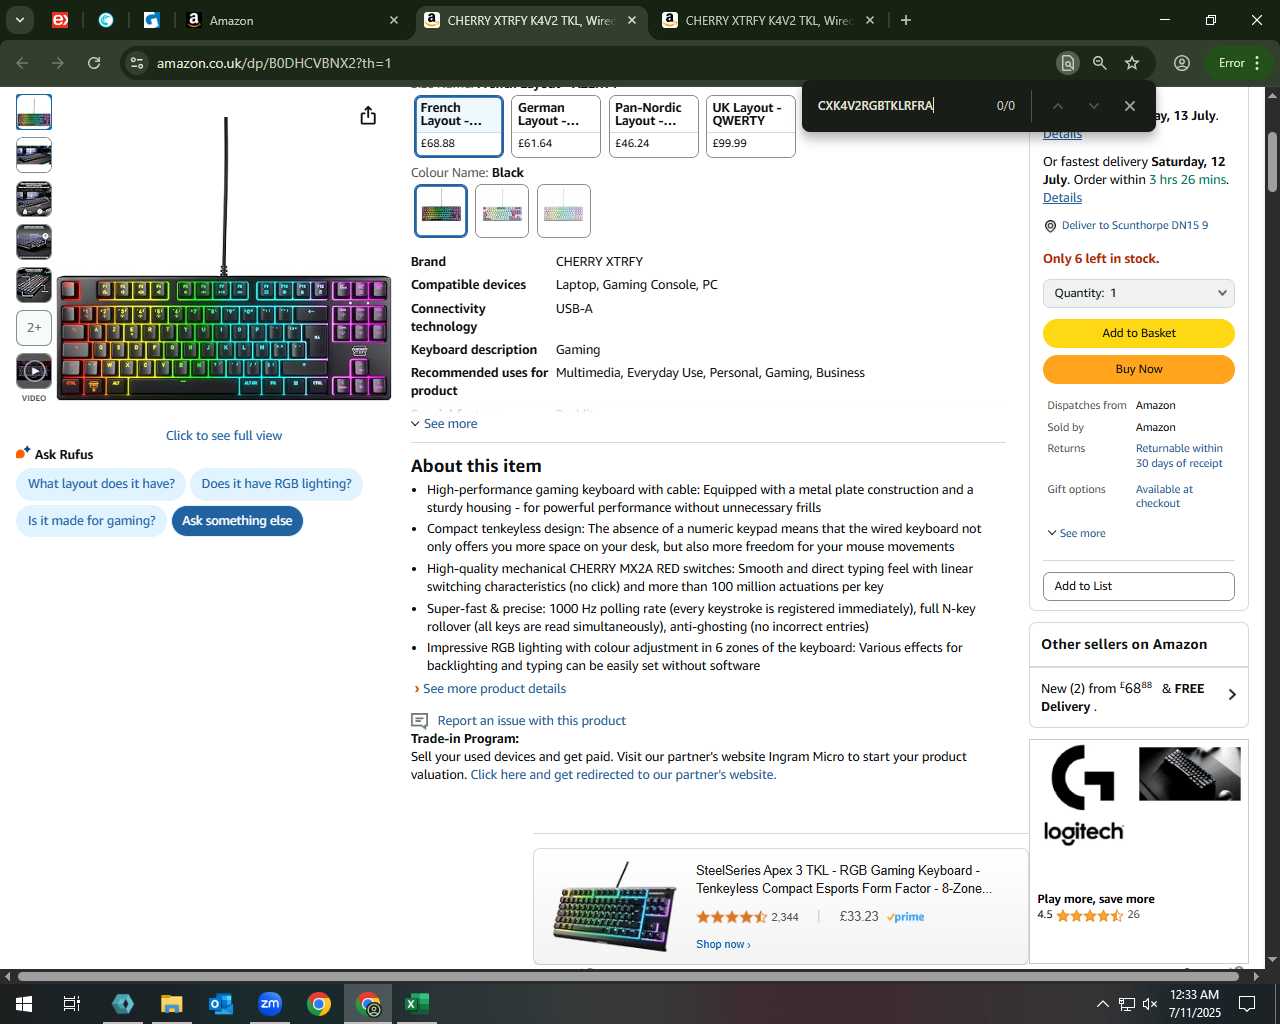Choose the third colour swatch keyboard
The width and height of the screenshot is (1280, 1024).
[564, 211]
